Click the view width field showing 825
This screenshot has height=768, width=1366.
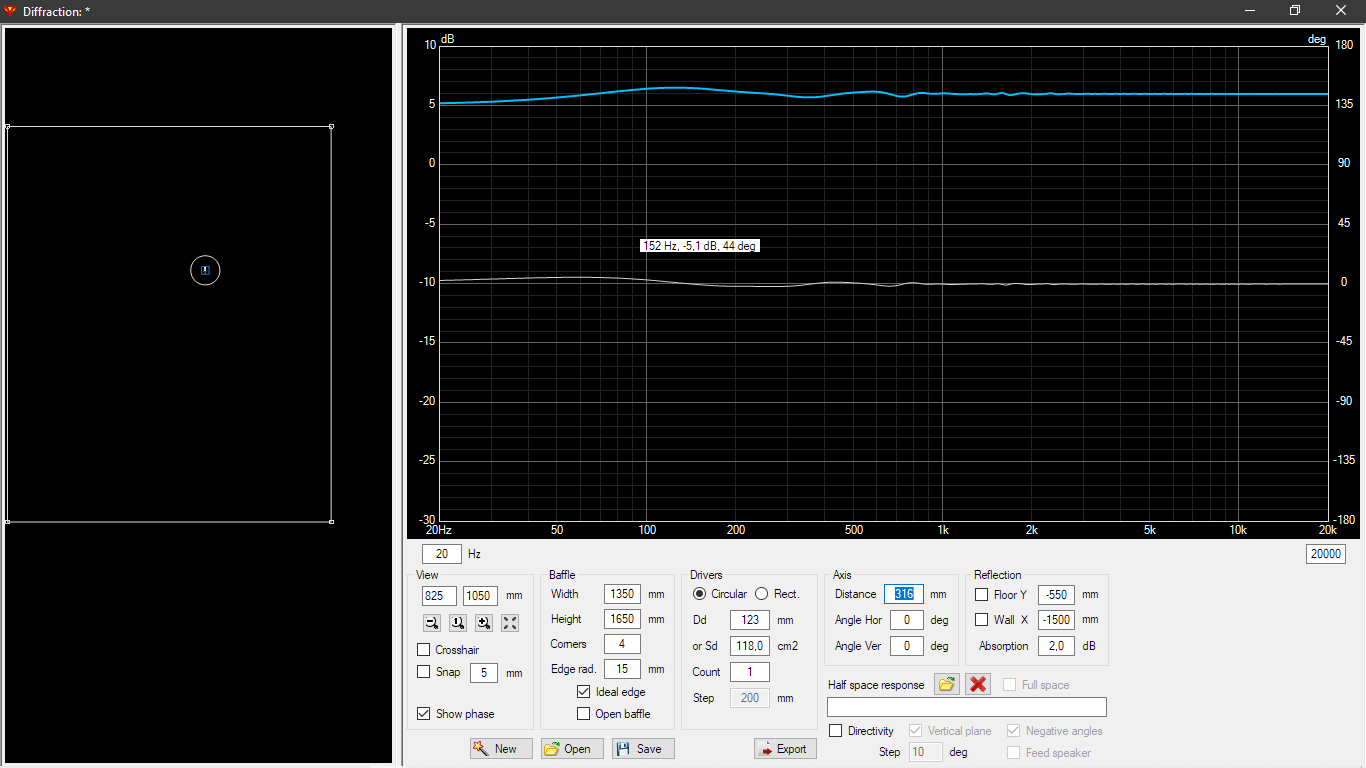[x=439, y=596]
